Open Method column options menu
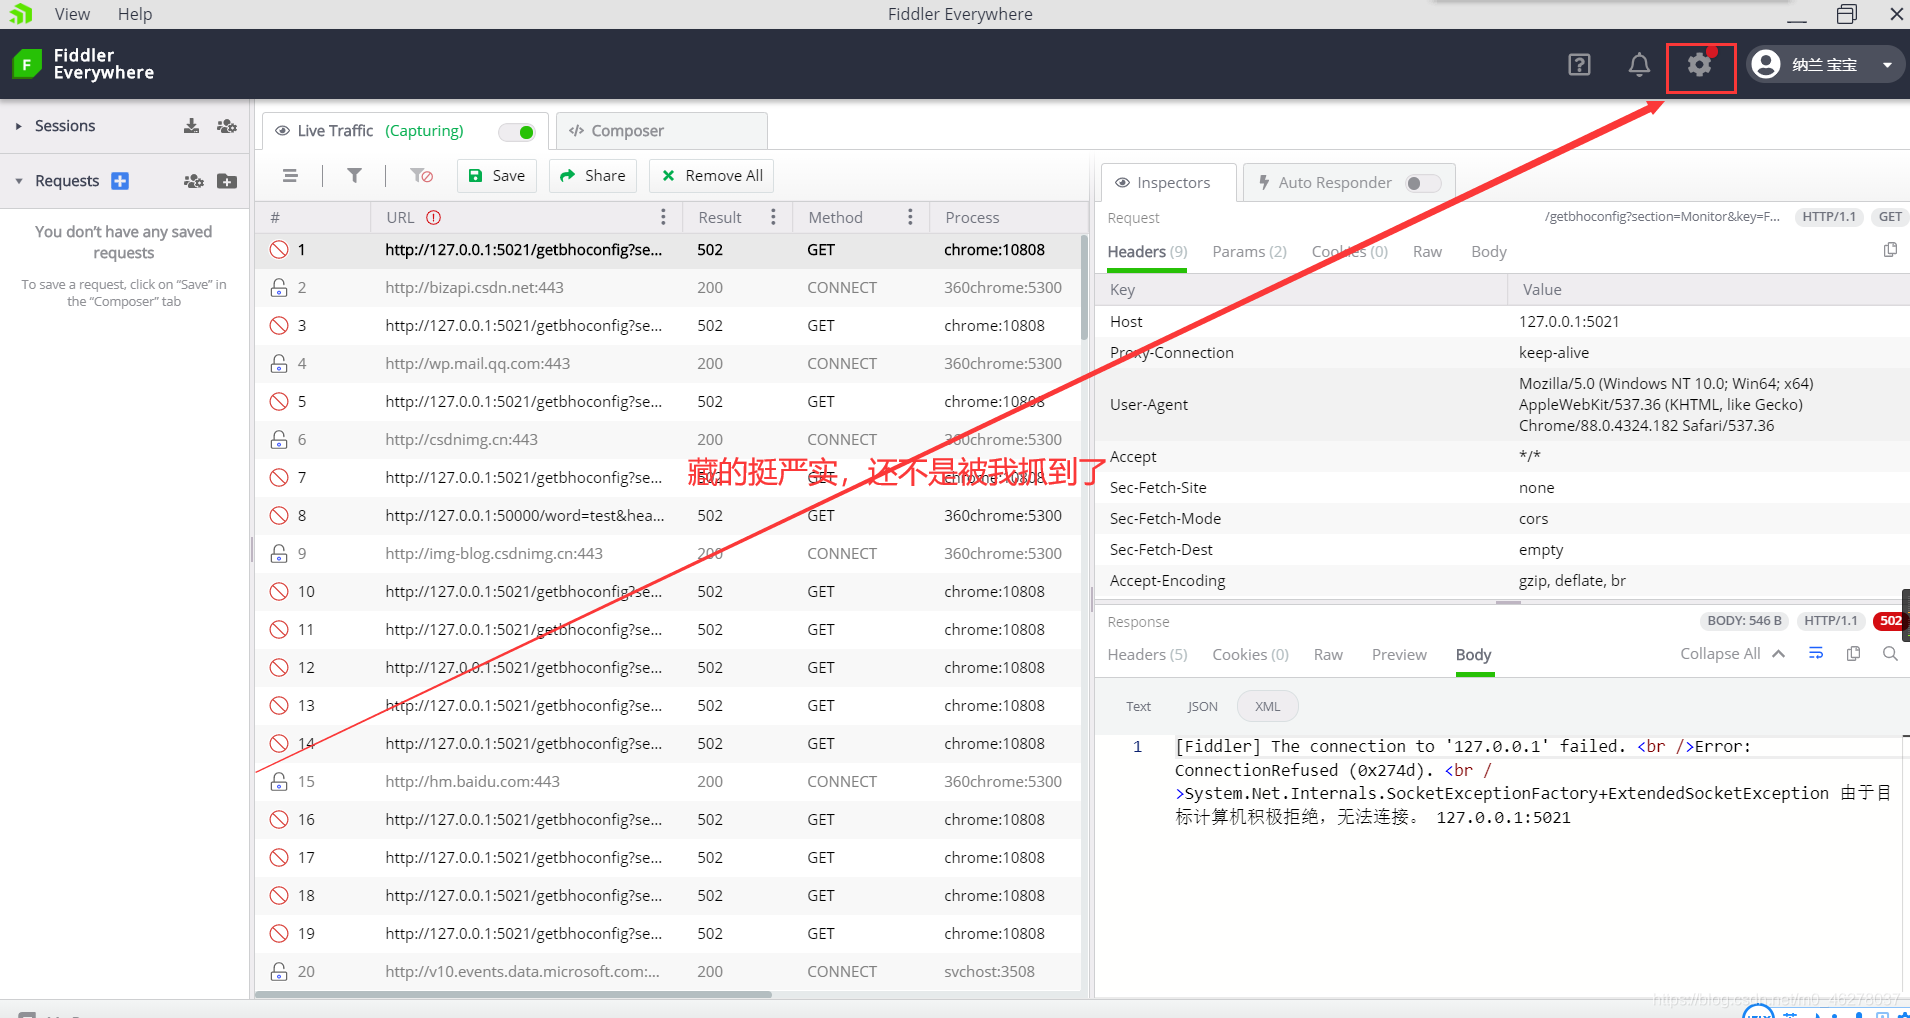Image resolution: width=1910 pixels, height=1018 pixels. click(x=910, y=217)
